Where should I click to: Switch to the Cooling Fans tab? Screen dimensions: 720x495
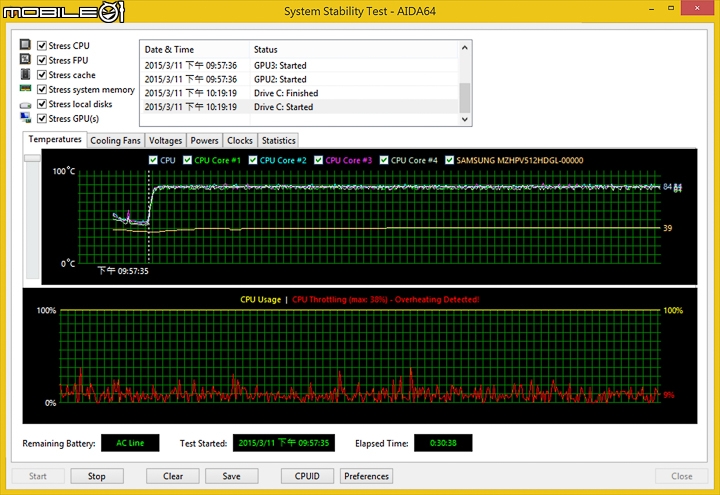click(x=115, y=141)
